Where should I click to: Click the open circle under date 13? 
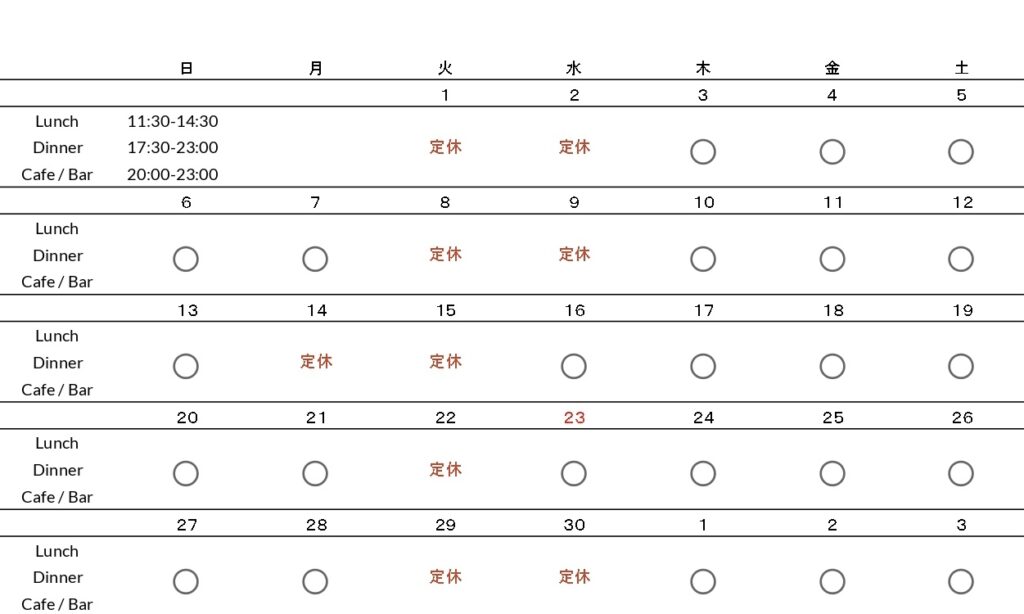click(x=186, y=366)
